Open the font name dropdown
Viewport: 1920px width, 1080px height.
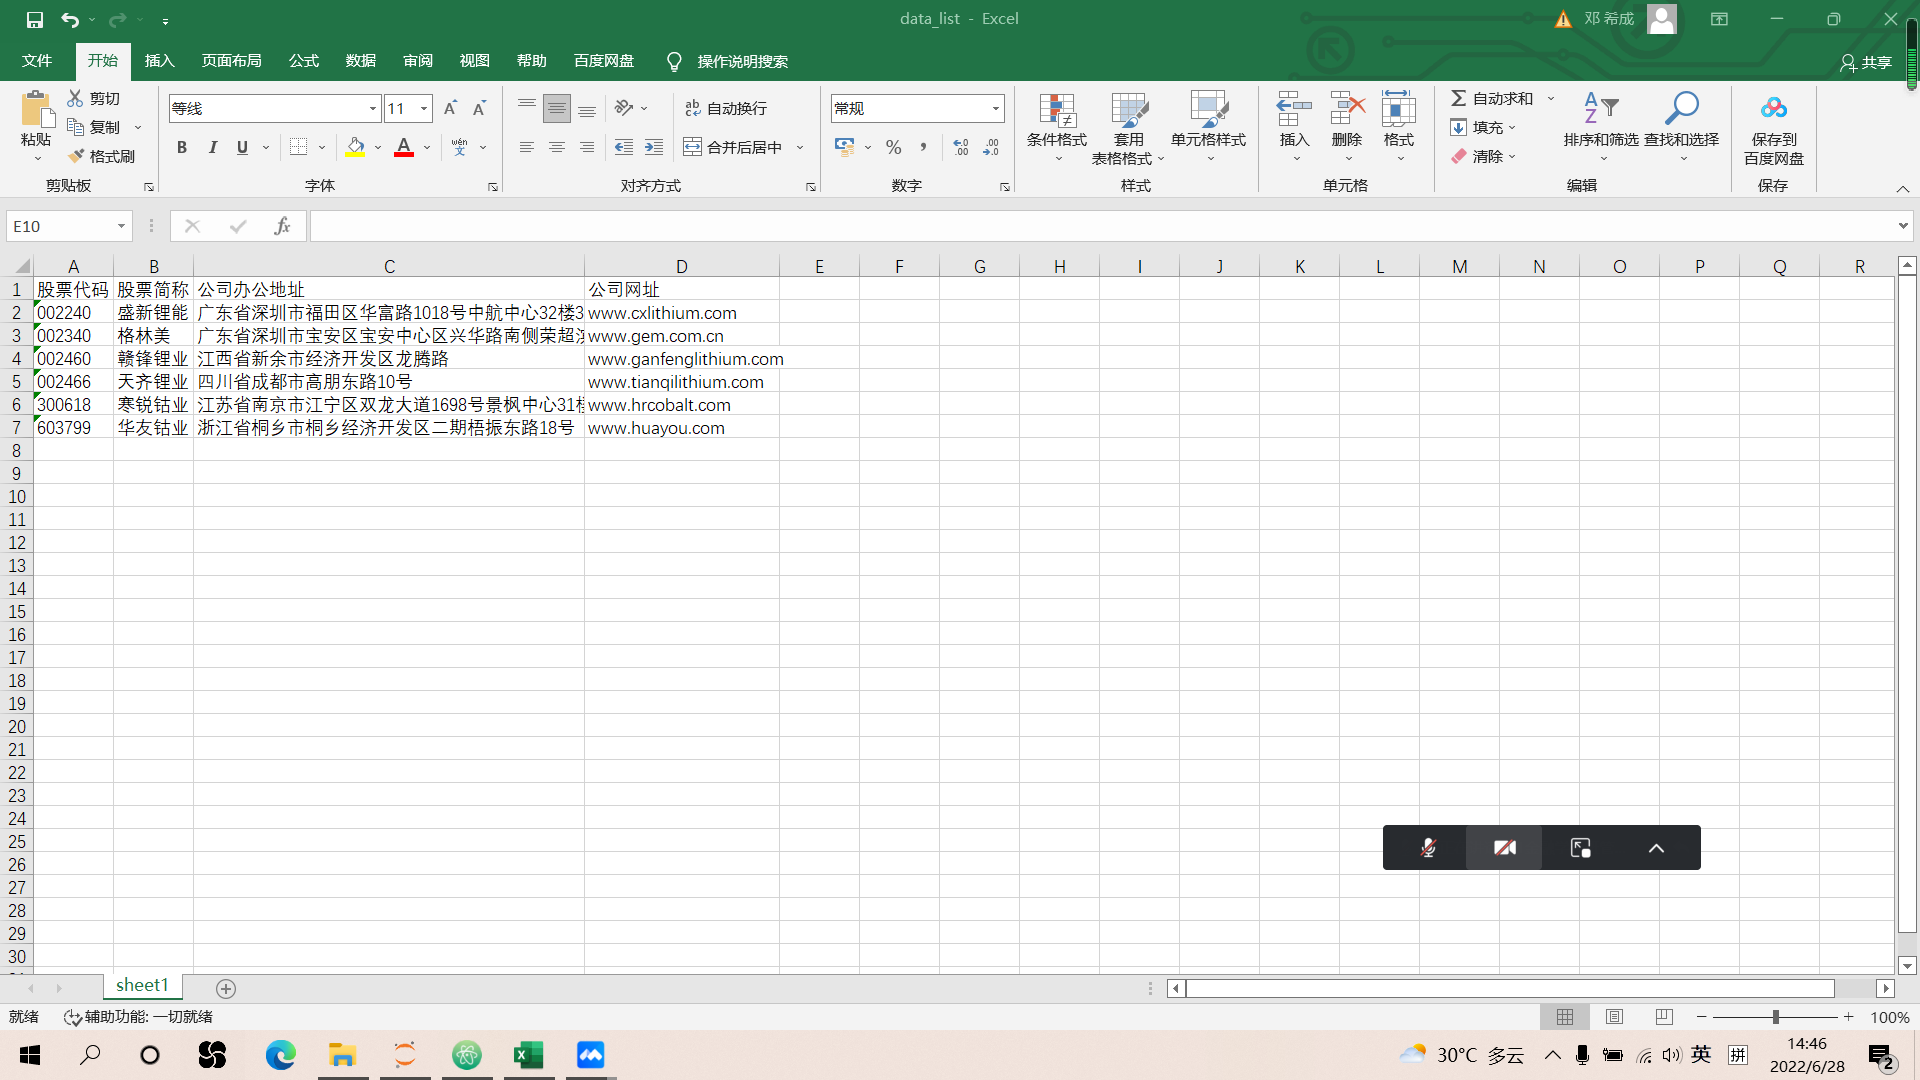[x=373, y=108]
